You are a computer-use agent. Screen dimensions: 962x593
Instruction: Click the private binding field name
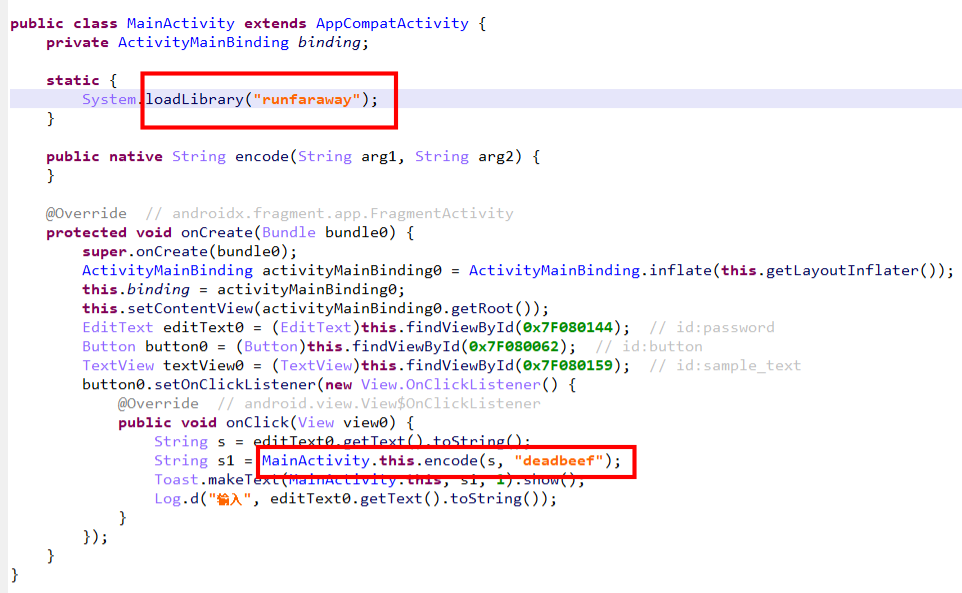tap(329, 42)
